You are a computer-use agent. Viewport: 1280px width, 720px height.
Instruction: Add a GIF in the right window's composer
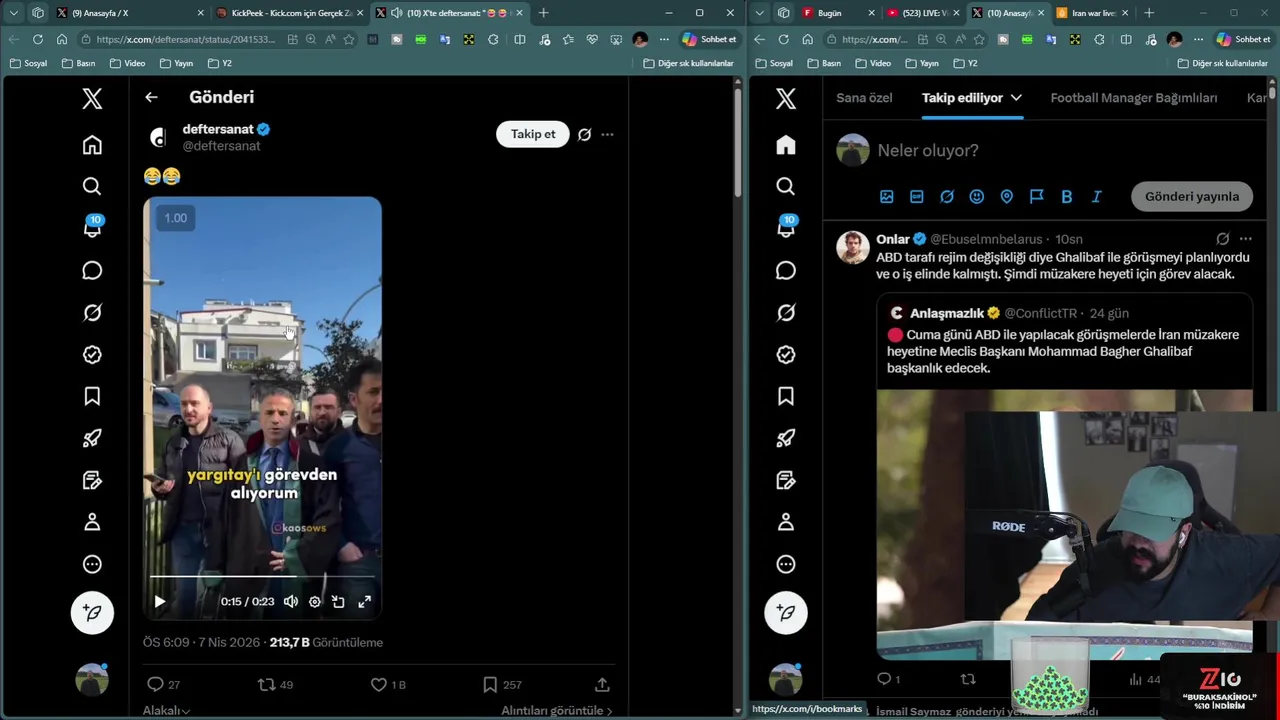916,196
